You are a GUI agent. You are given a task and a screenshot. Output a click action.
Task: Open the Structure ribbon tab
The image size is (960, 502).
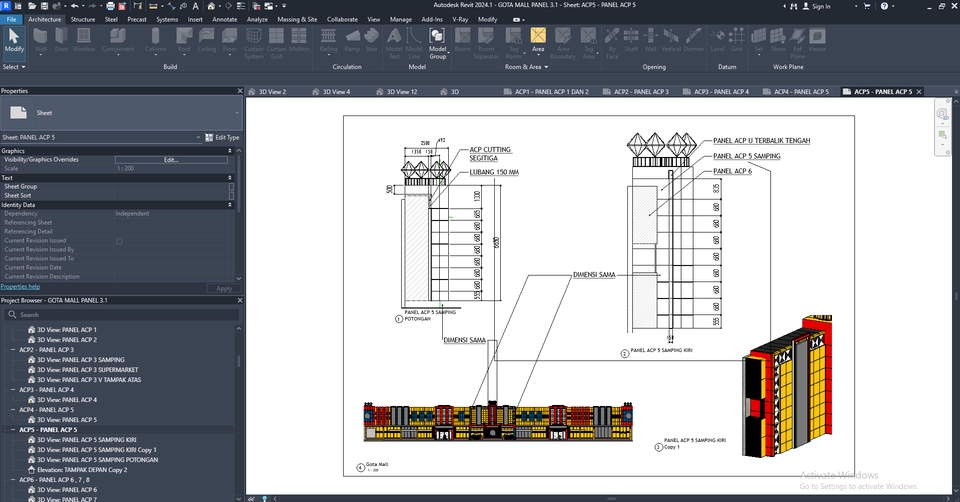click(83, 19)
